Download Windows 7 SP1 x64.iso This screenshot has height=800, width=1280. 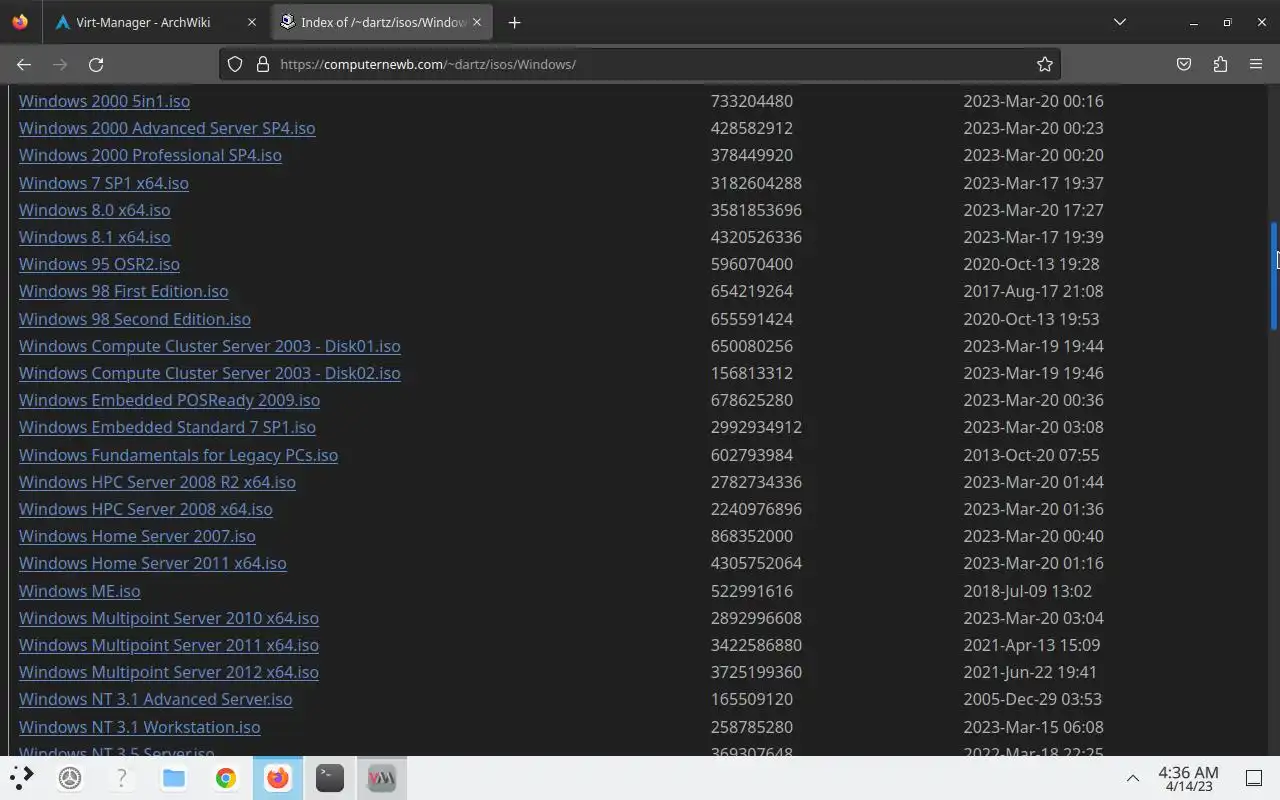(x=104, y=183)
